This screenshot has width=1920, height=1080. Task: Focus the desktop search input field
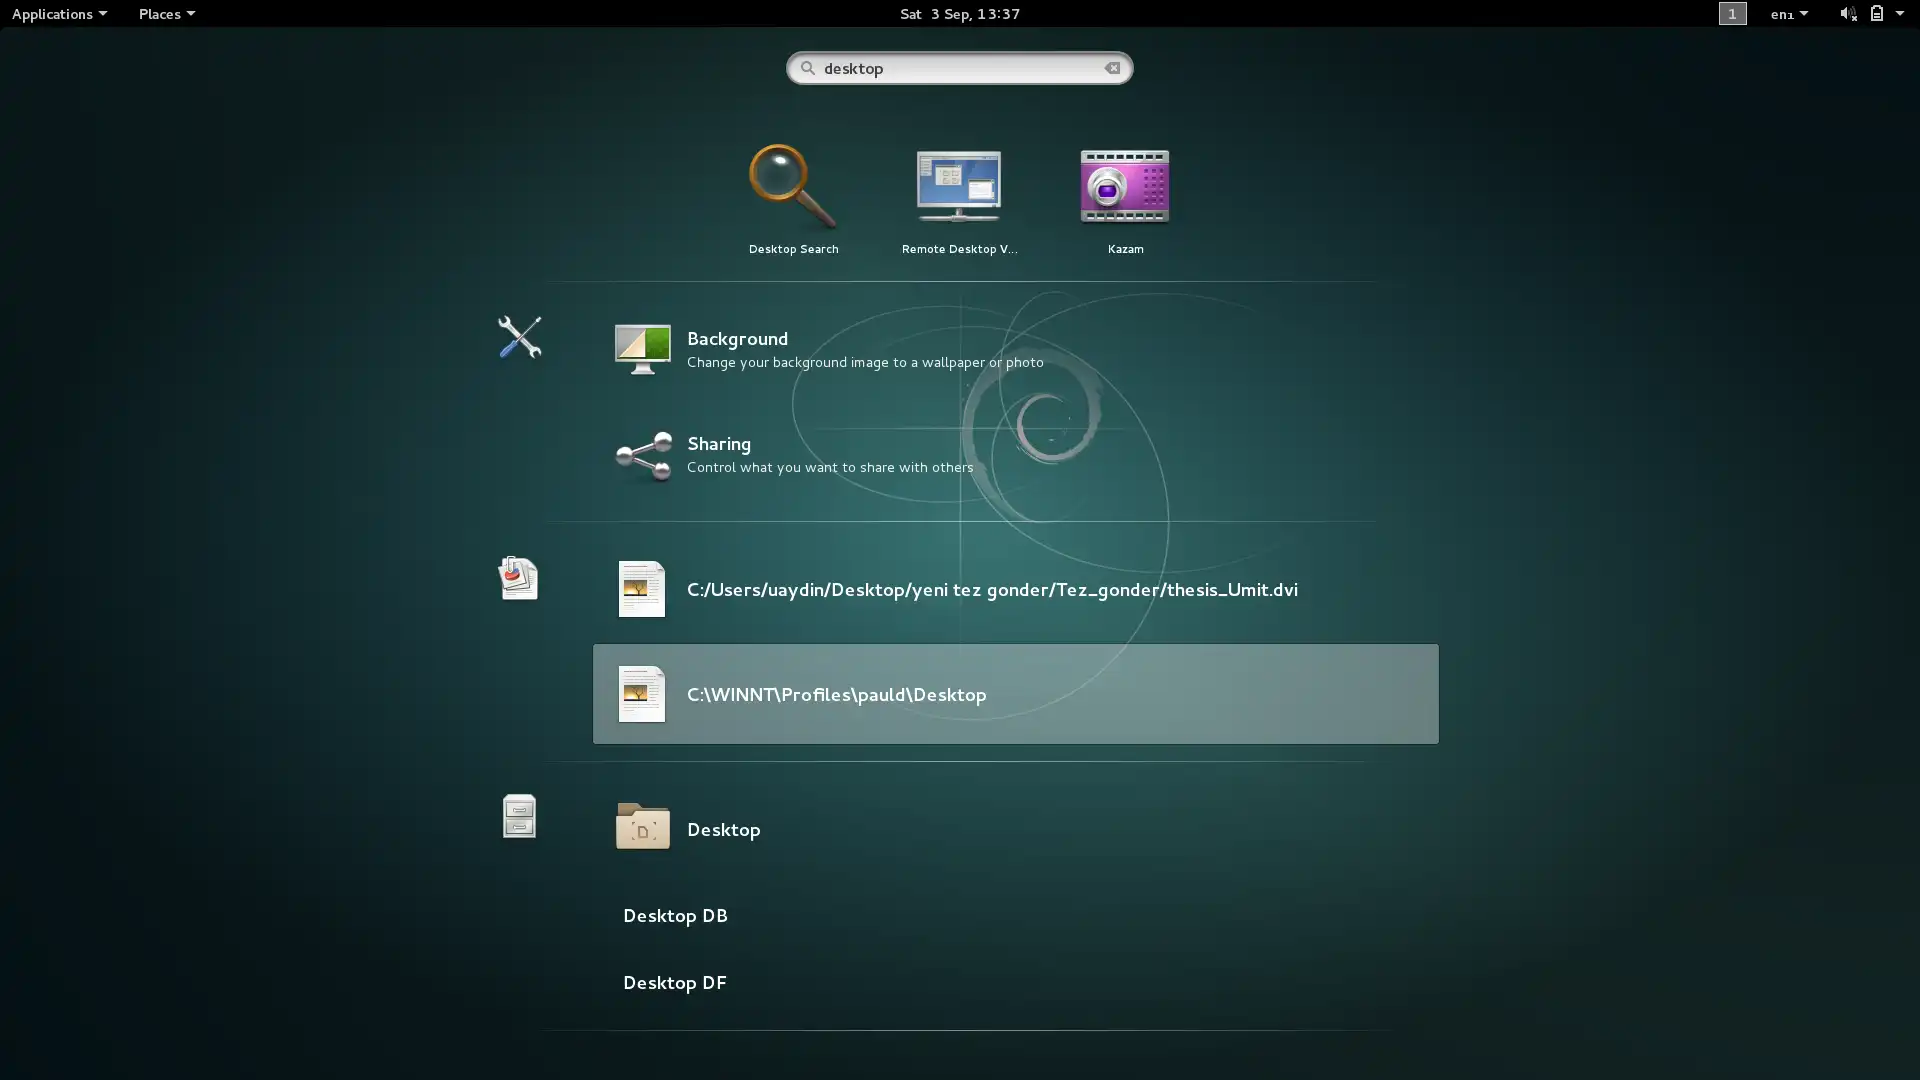(959, 68)
